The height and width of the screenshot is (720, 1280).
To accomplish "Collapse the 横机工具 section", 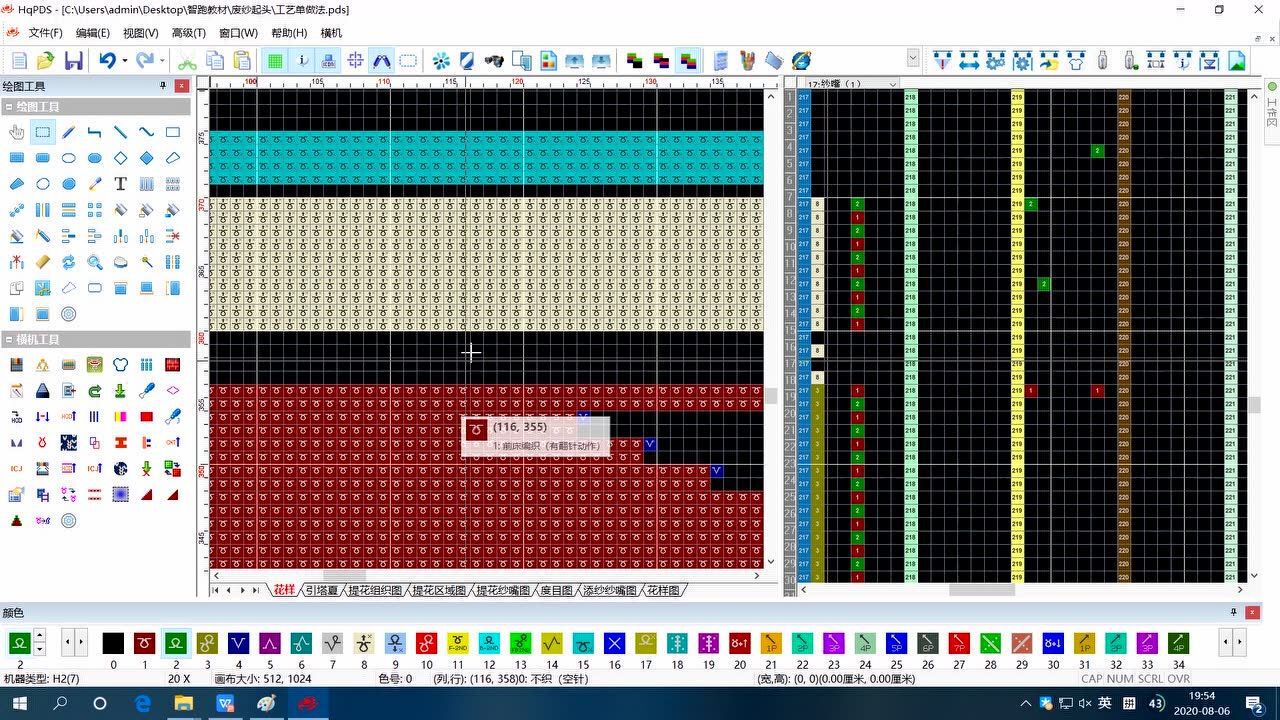I will click(x=9, y=340).
